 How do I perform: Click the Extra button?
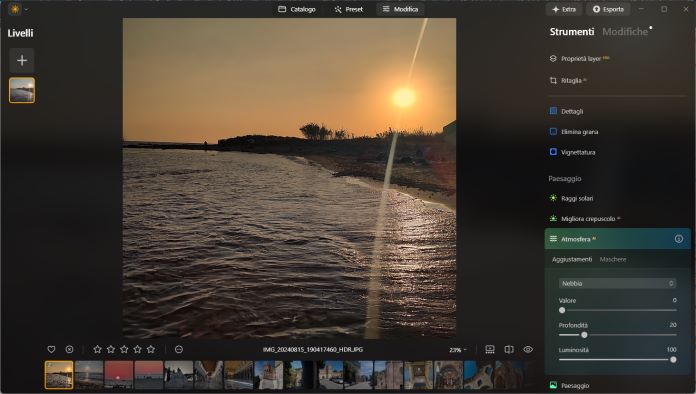click(564, 9)
